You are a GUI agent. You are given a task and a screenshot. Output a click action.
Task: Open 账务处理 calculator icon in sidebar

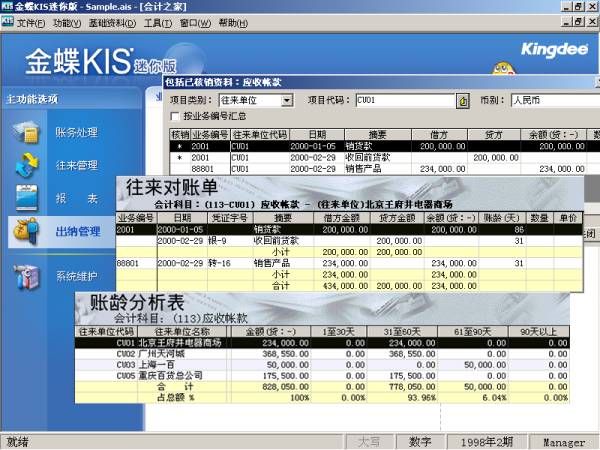pos(30,132)
